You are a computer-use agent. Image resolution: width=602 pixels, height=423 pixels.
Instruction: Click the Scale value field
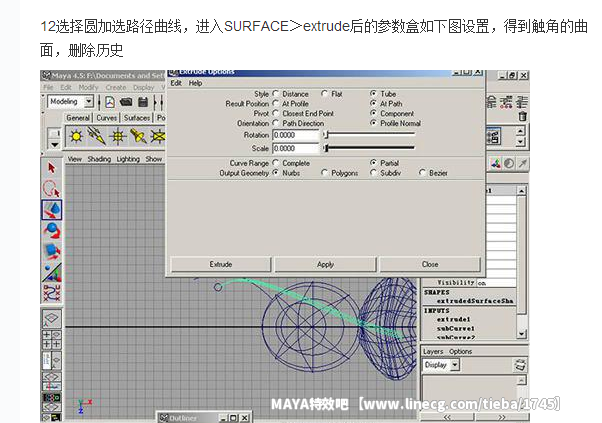[x=296, y=148]
